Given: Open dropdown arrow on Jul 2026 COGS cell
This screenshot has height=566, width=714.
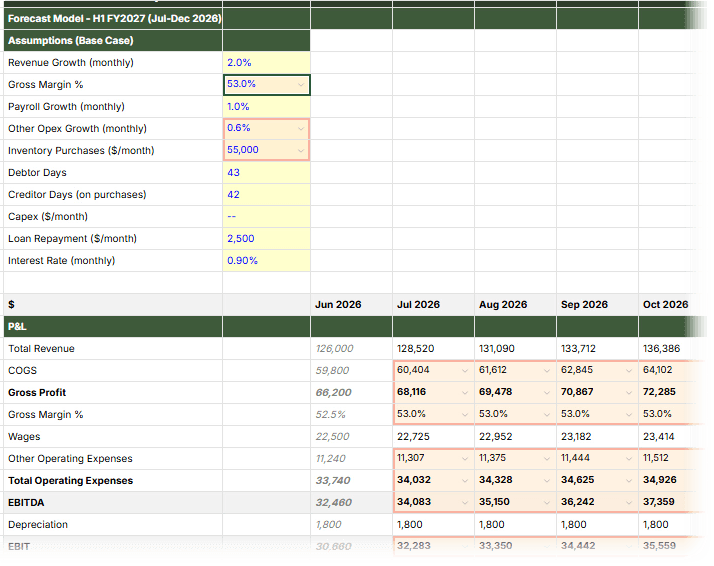Looking at the screenshot, I should pos(464,371).
